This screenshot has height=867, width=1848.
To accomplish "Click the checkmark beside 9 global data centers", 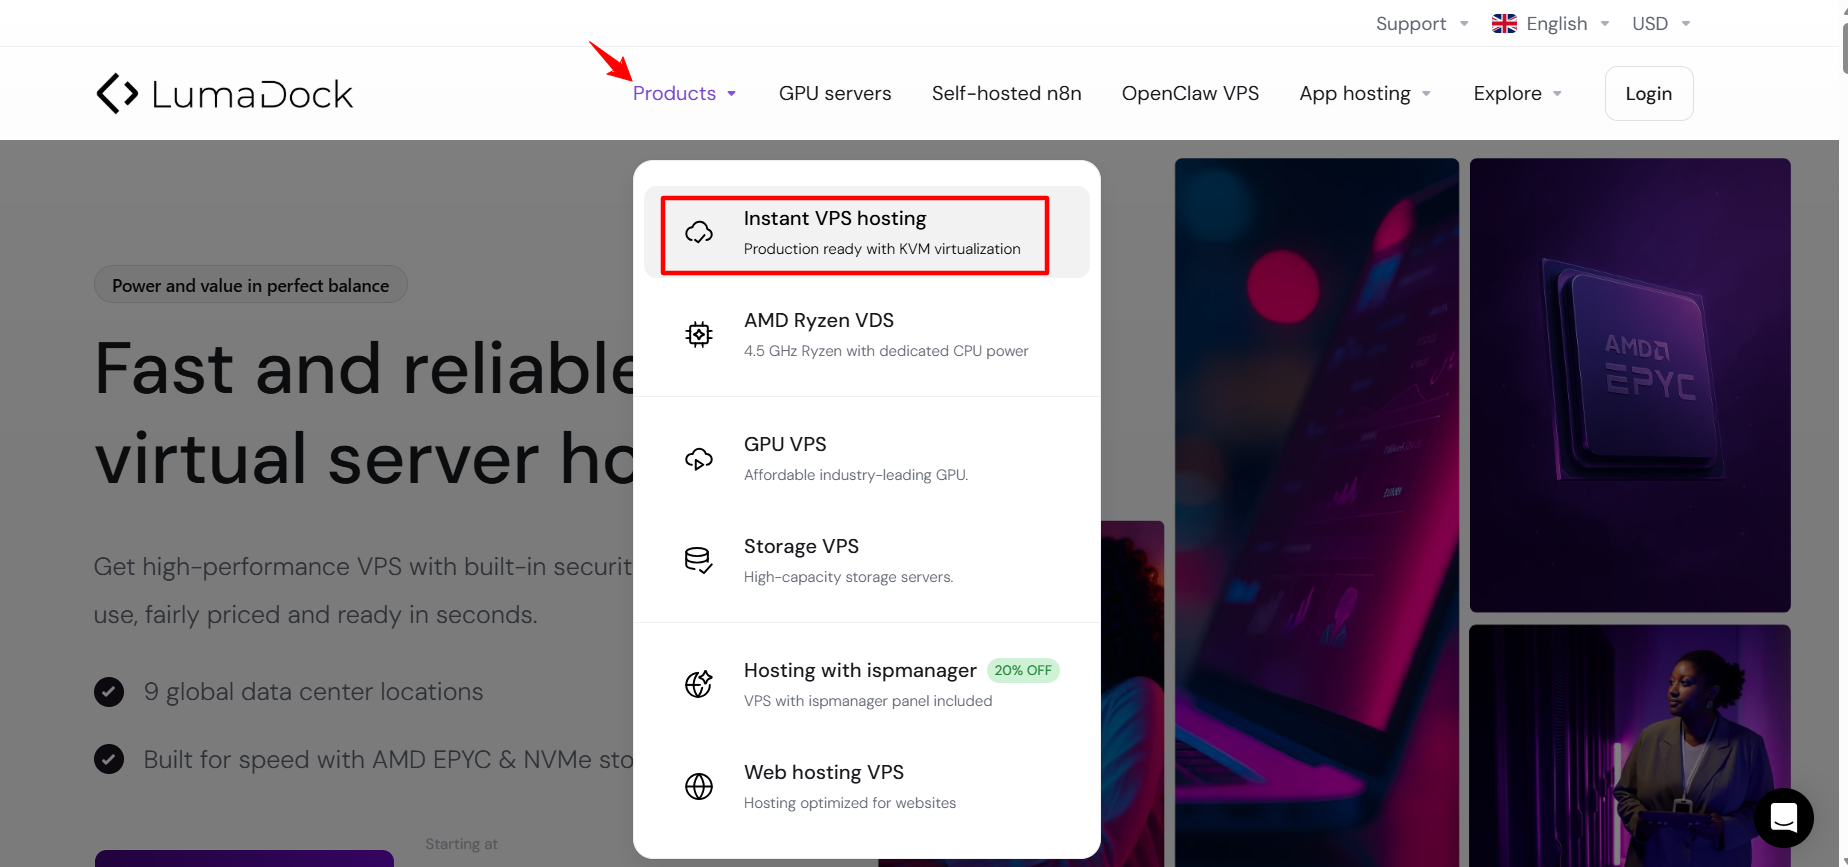I will 109,691.
